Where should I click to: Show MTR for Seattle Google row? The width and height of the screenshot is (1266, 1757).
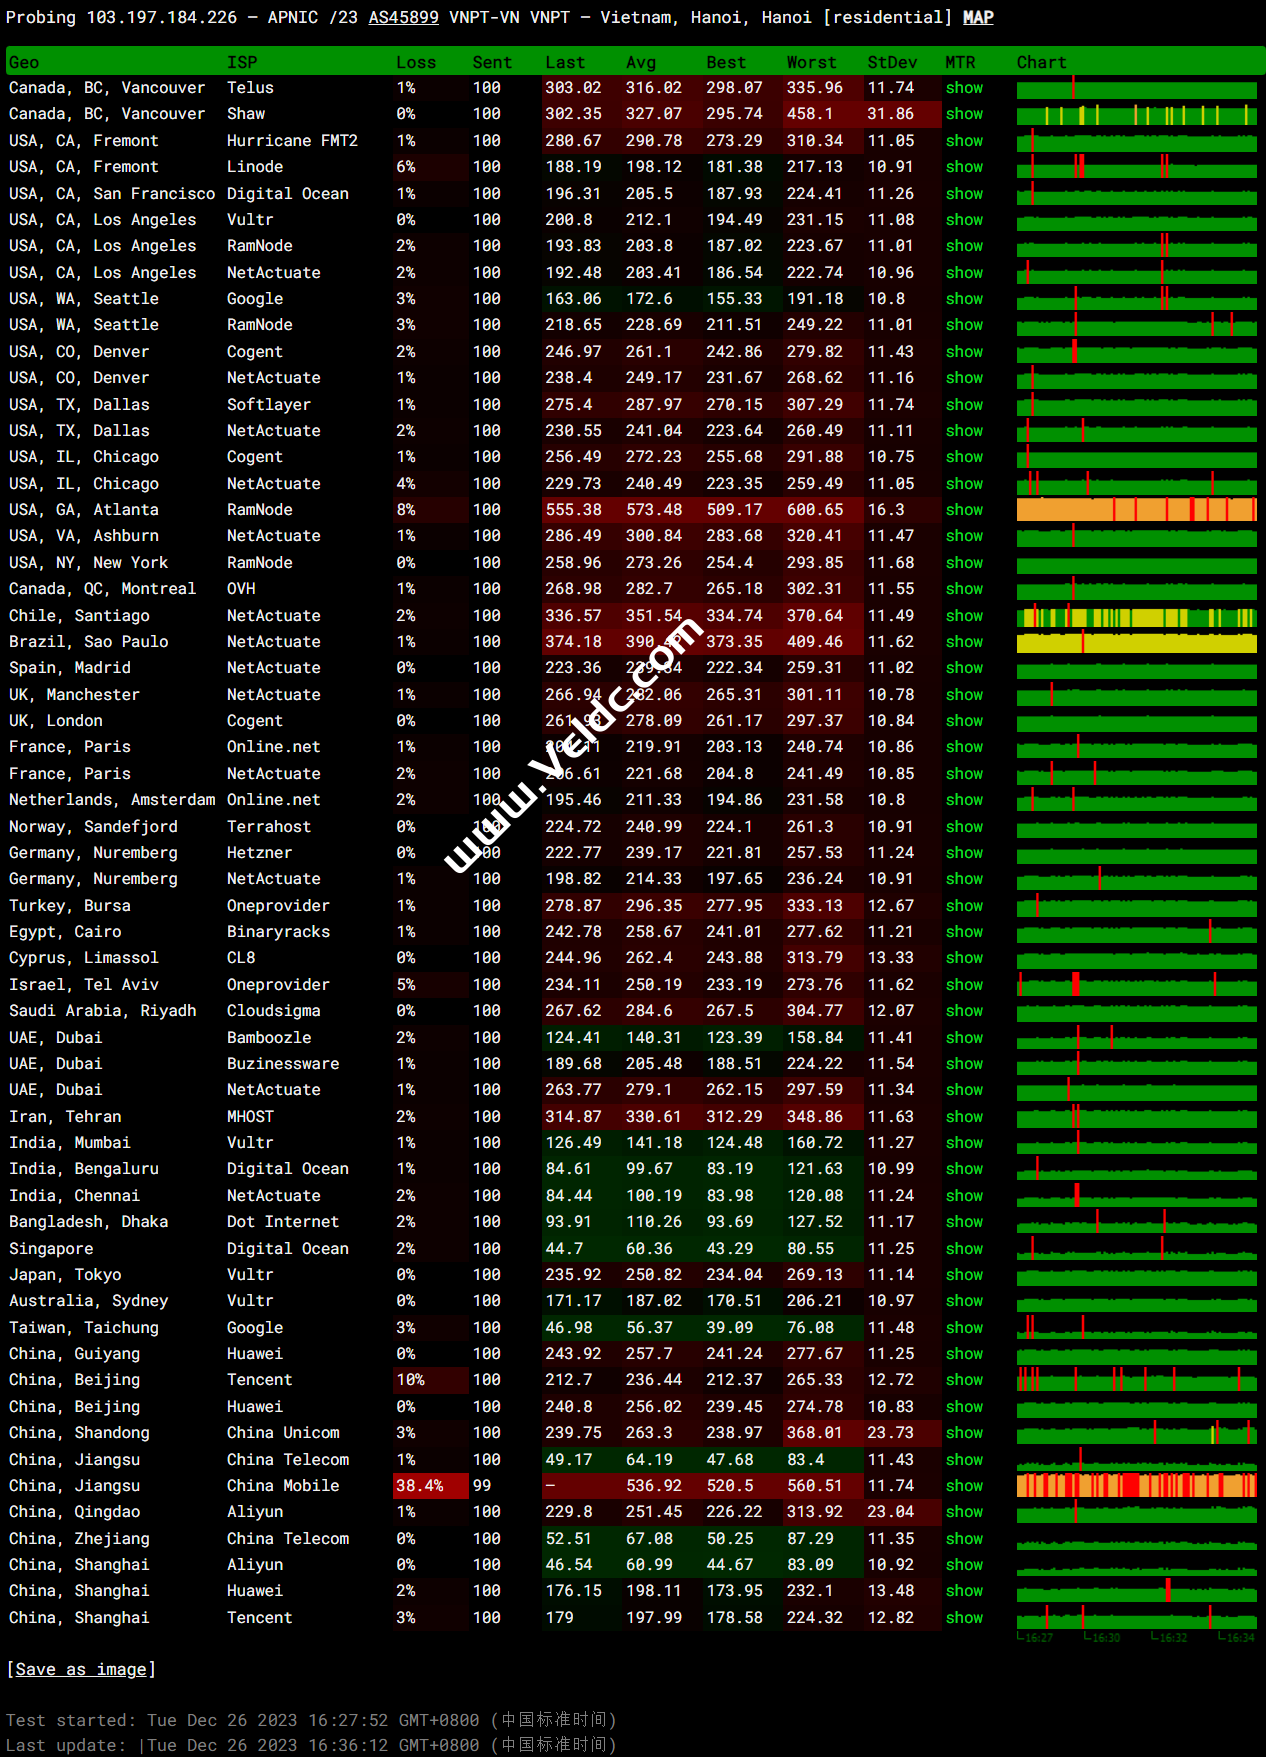pos(964,299)
